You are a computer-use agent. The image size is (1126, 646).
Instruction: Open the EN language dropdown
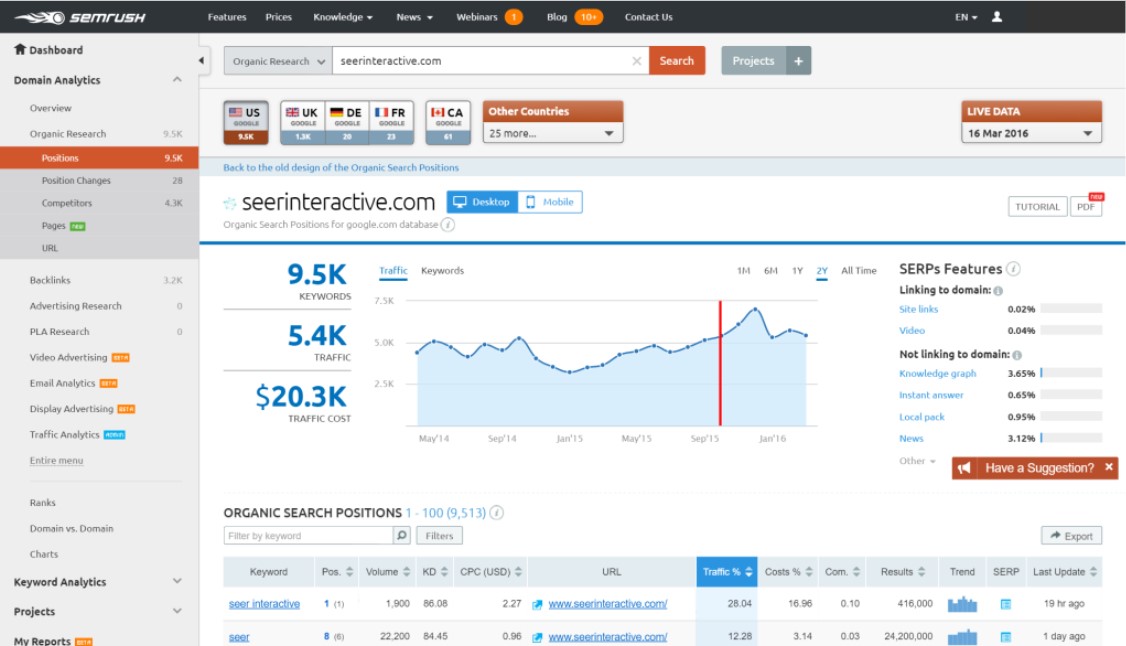pos(966,17)
